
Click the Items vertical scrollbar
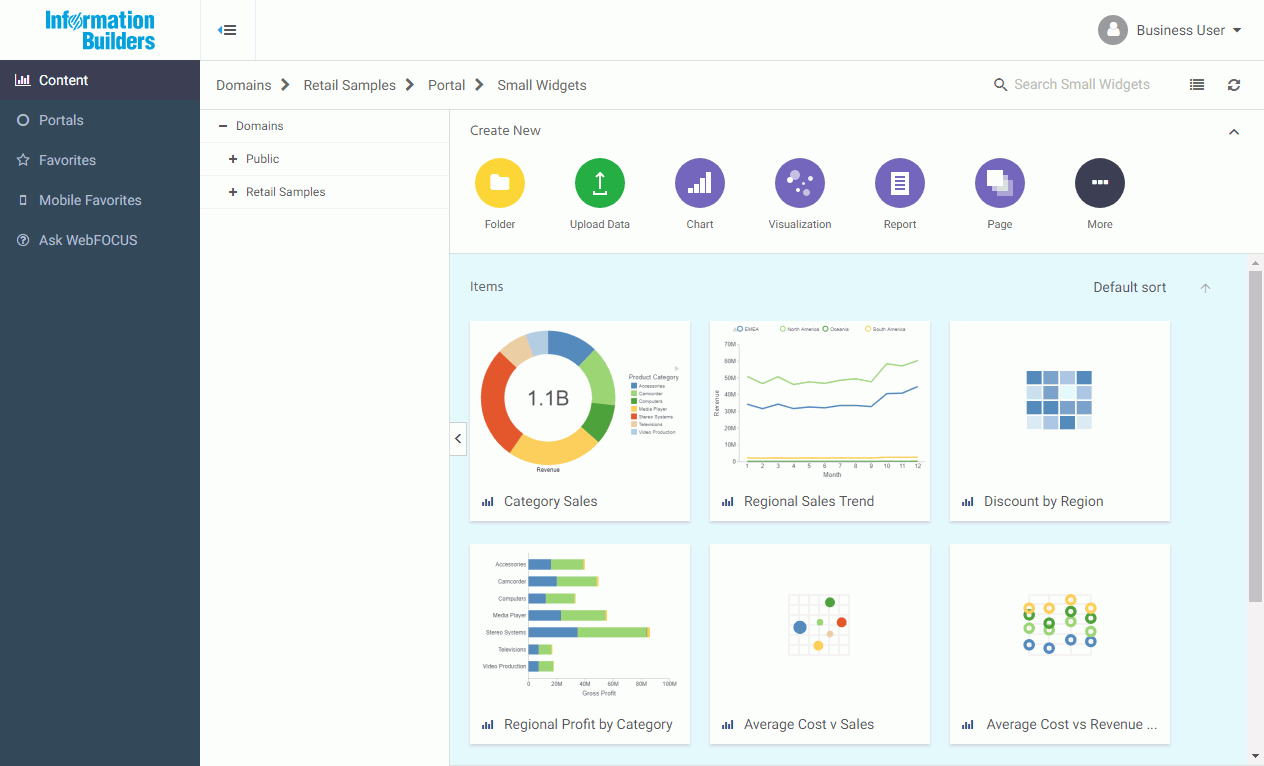tap(1256, 436)
